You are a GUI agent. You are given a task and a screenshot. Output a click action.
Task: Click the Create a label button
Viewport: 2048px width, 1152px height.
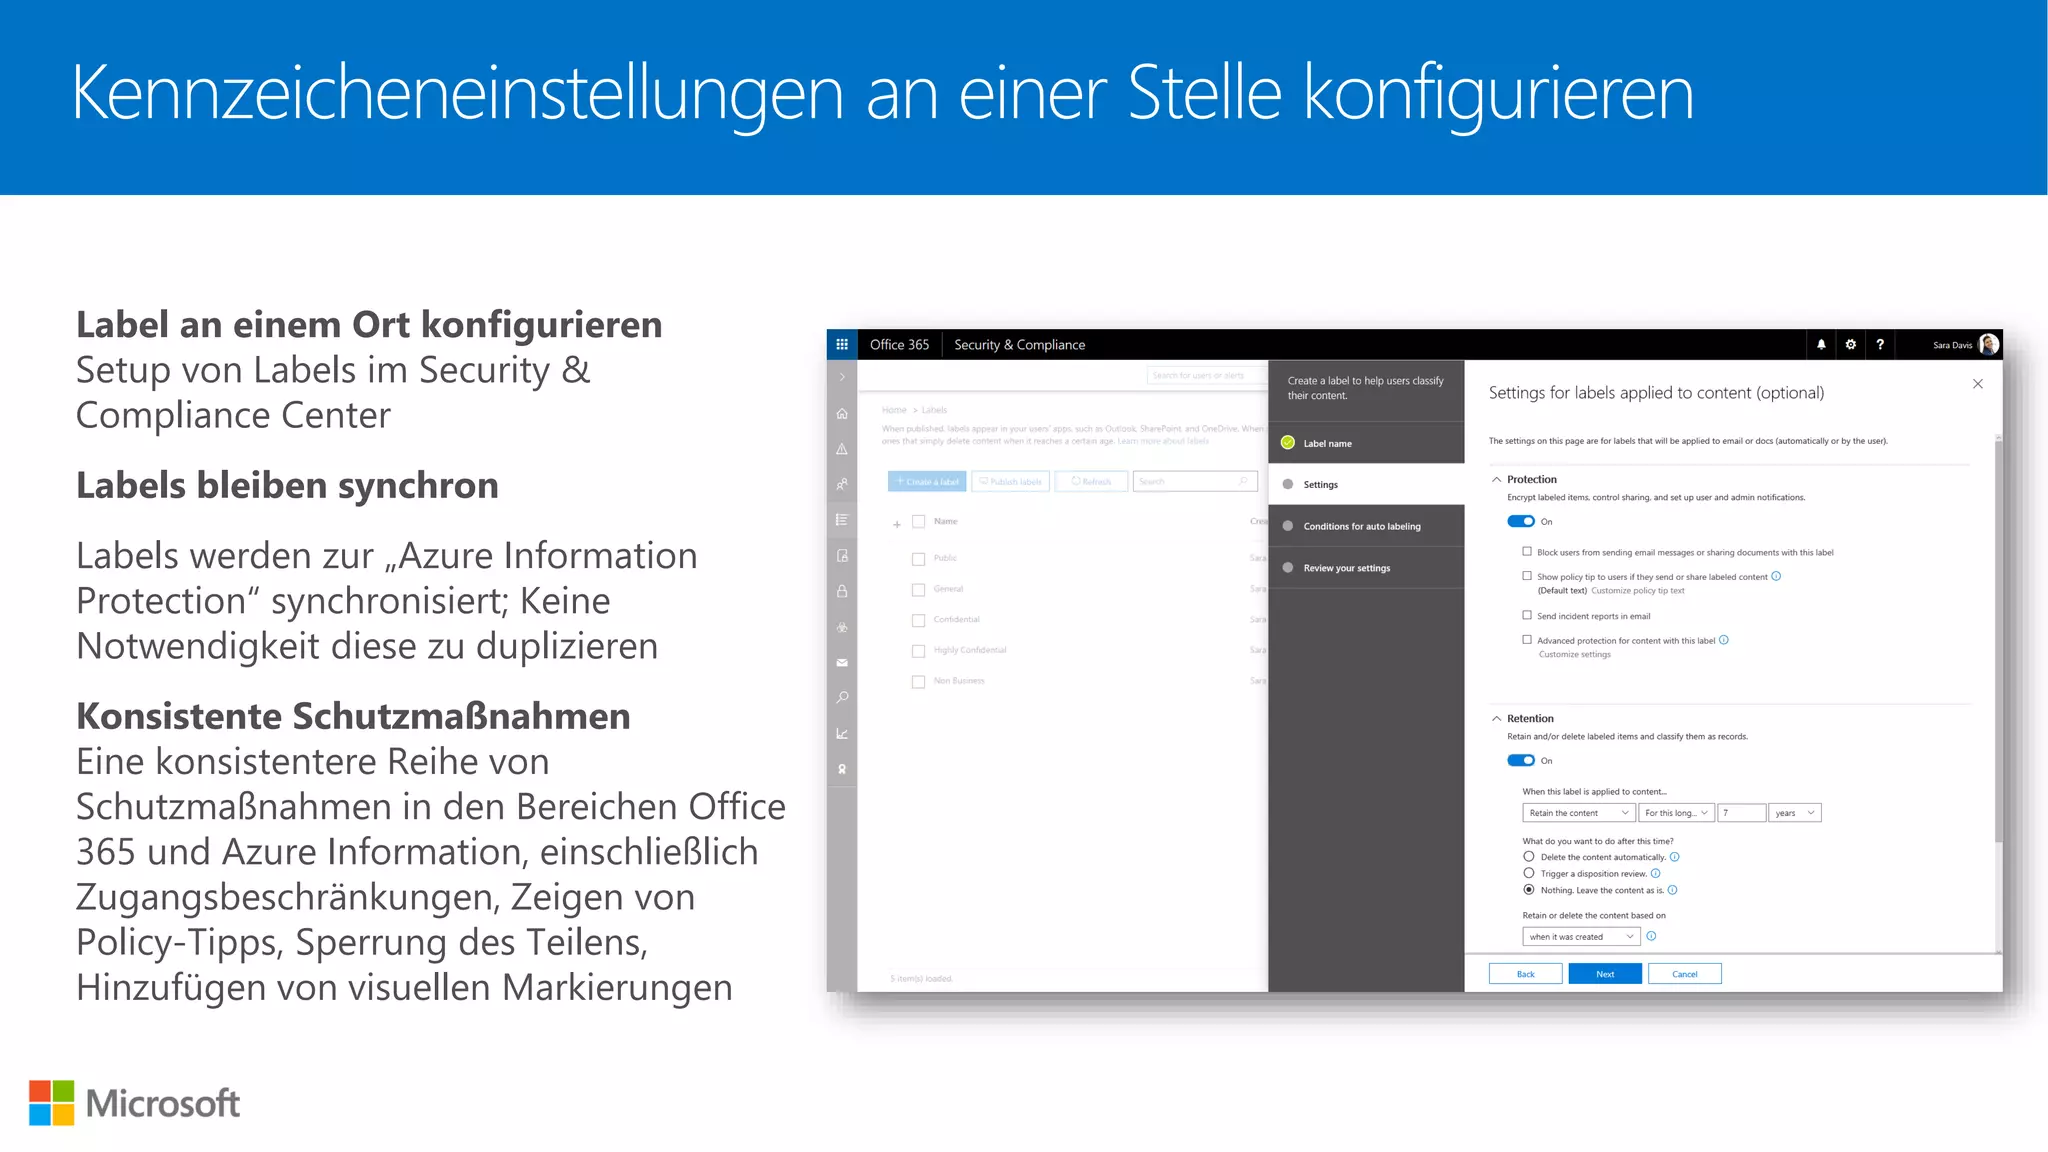click(x=927, y=481)
